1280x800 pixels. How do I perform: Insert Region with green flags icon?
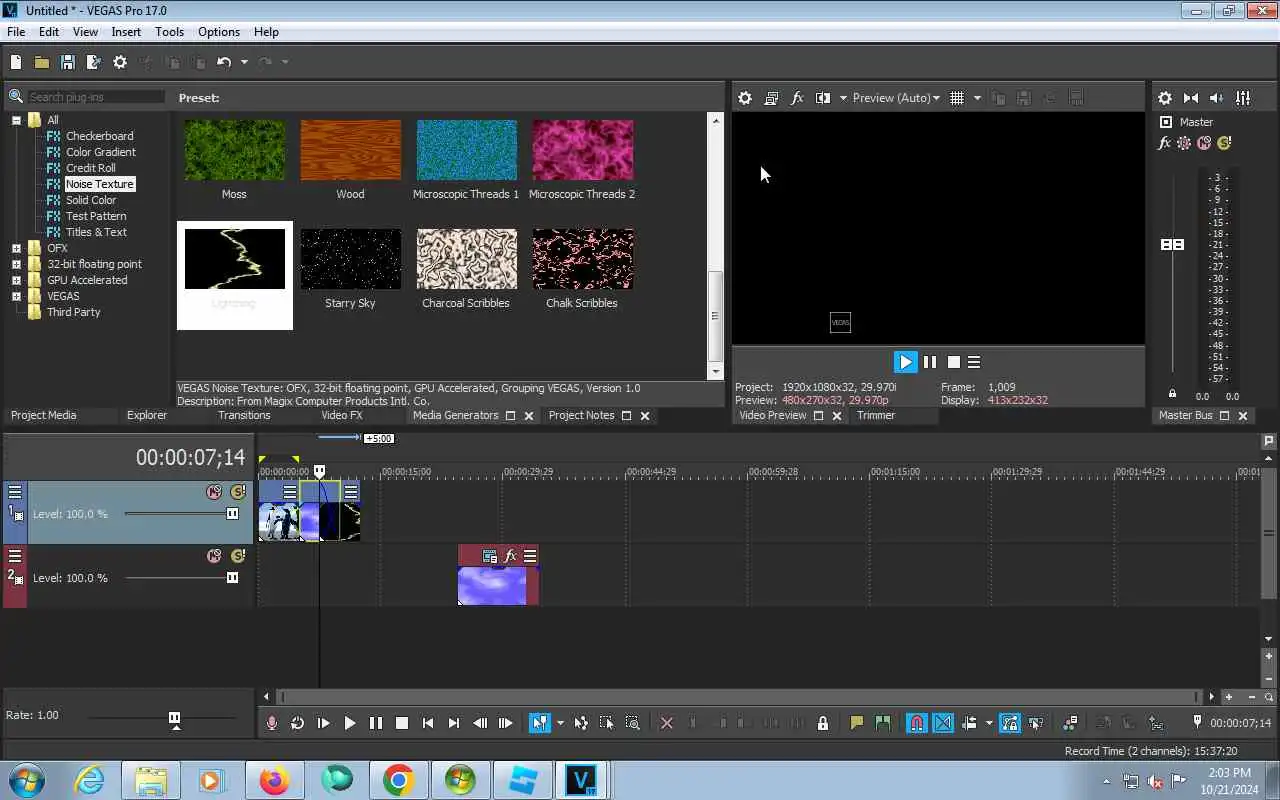pos(883,723)
